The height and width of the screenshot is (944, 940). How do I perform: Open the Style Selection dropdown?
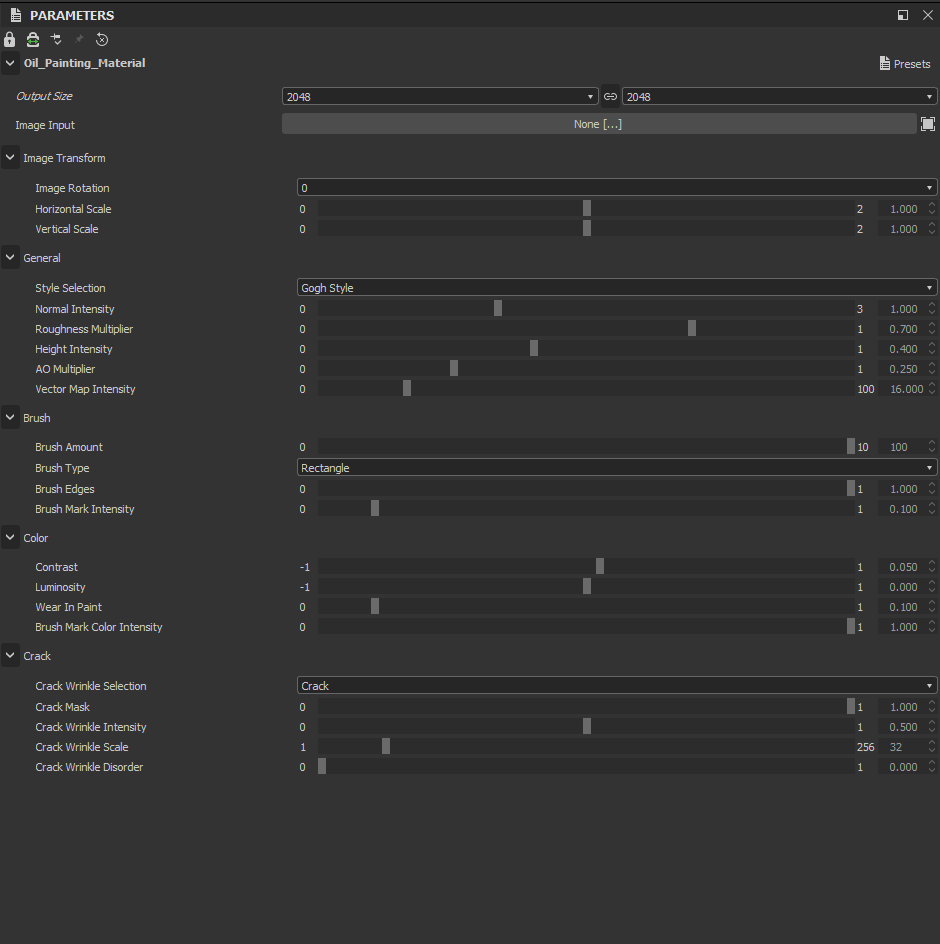[x=617, y=288]
